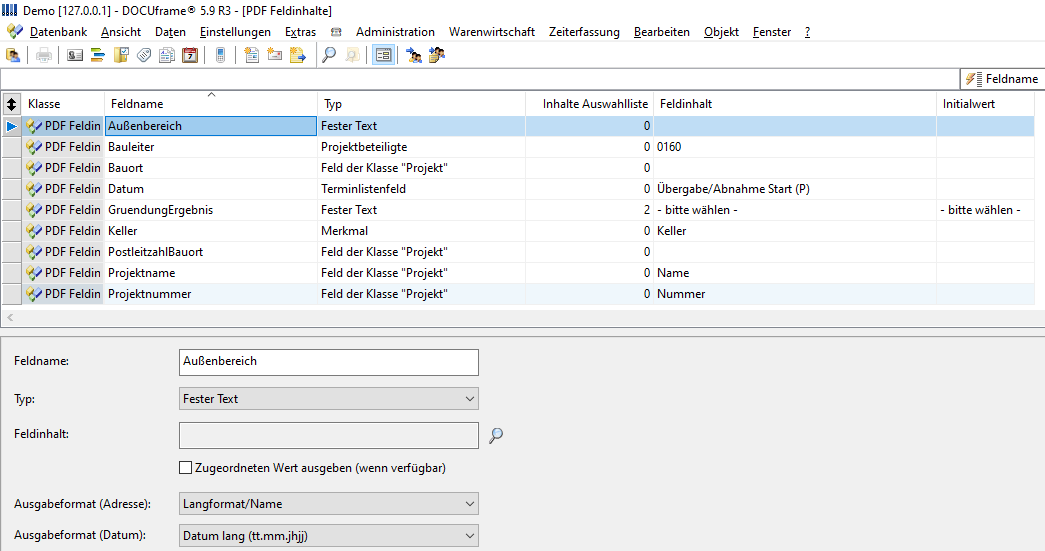Click the PDF Feldin icon in Bauleiter row
This screenshot has height=551, width=1045.
(x=33, y=147)
